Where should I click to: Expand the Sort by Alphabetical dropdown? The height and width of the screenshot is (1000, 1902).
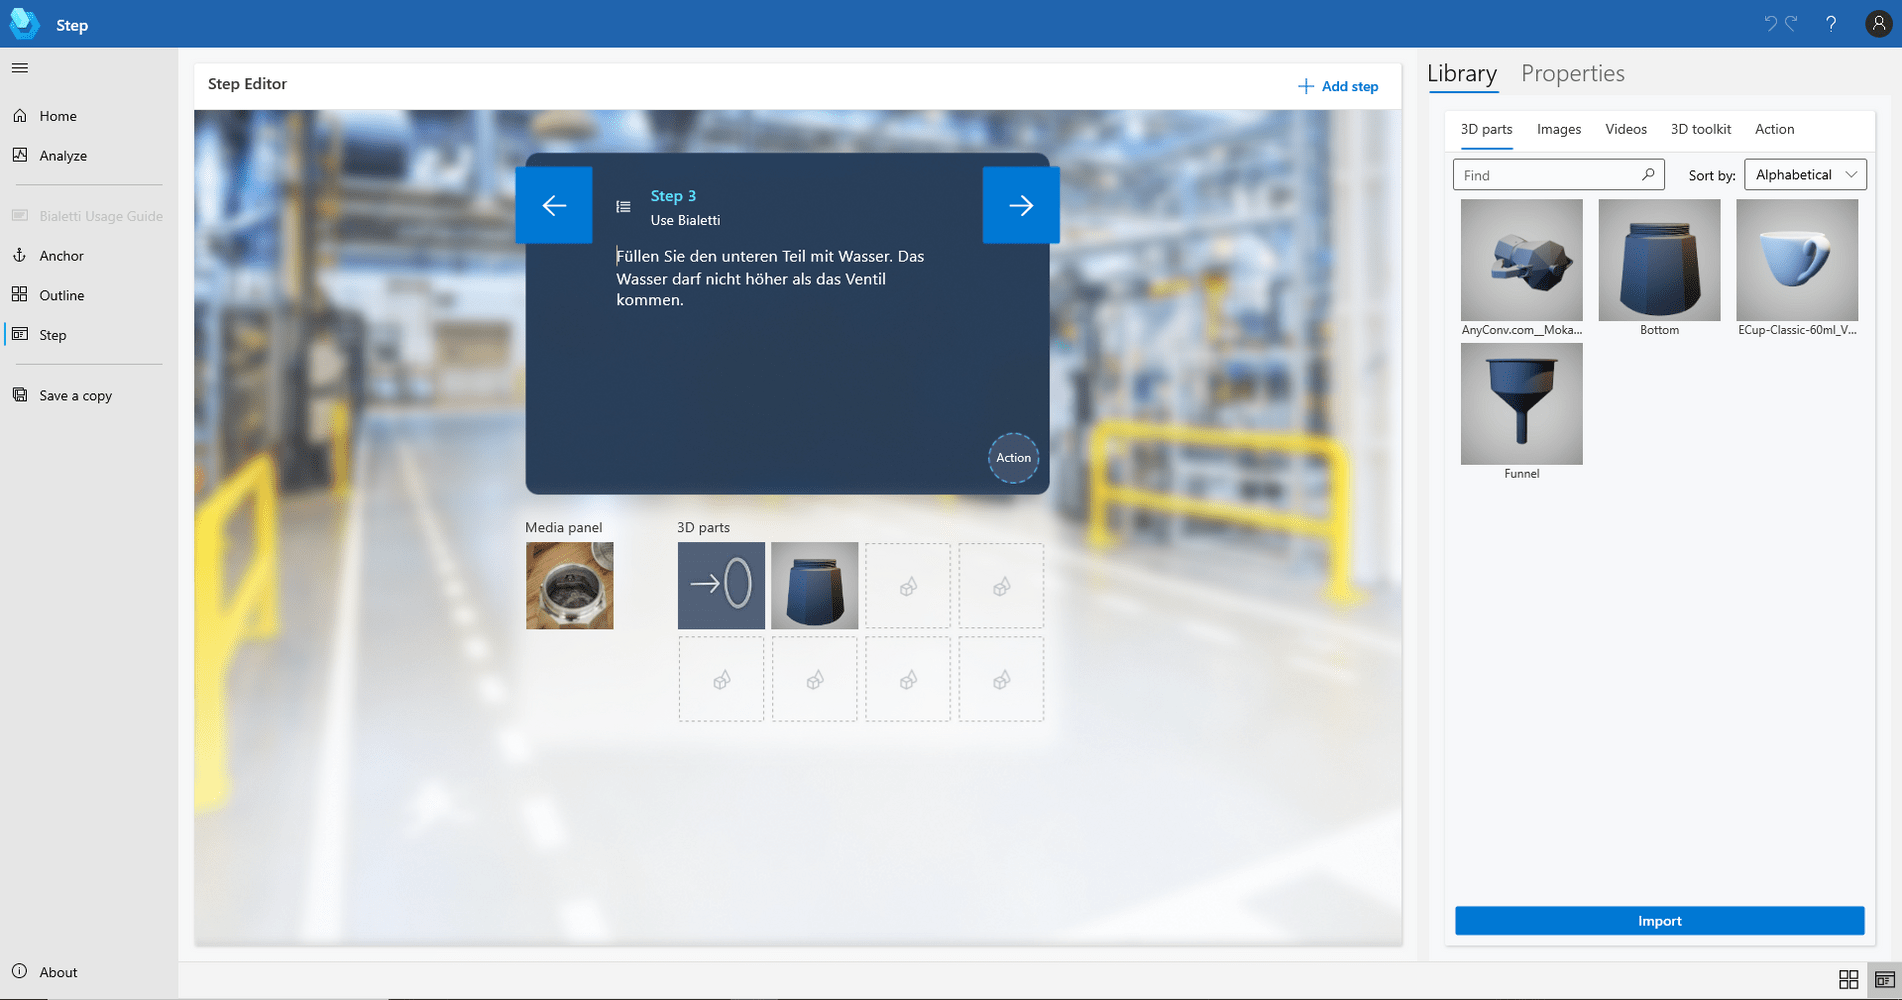point(1805,175)
